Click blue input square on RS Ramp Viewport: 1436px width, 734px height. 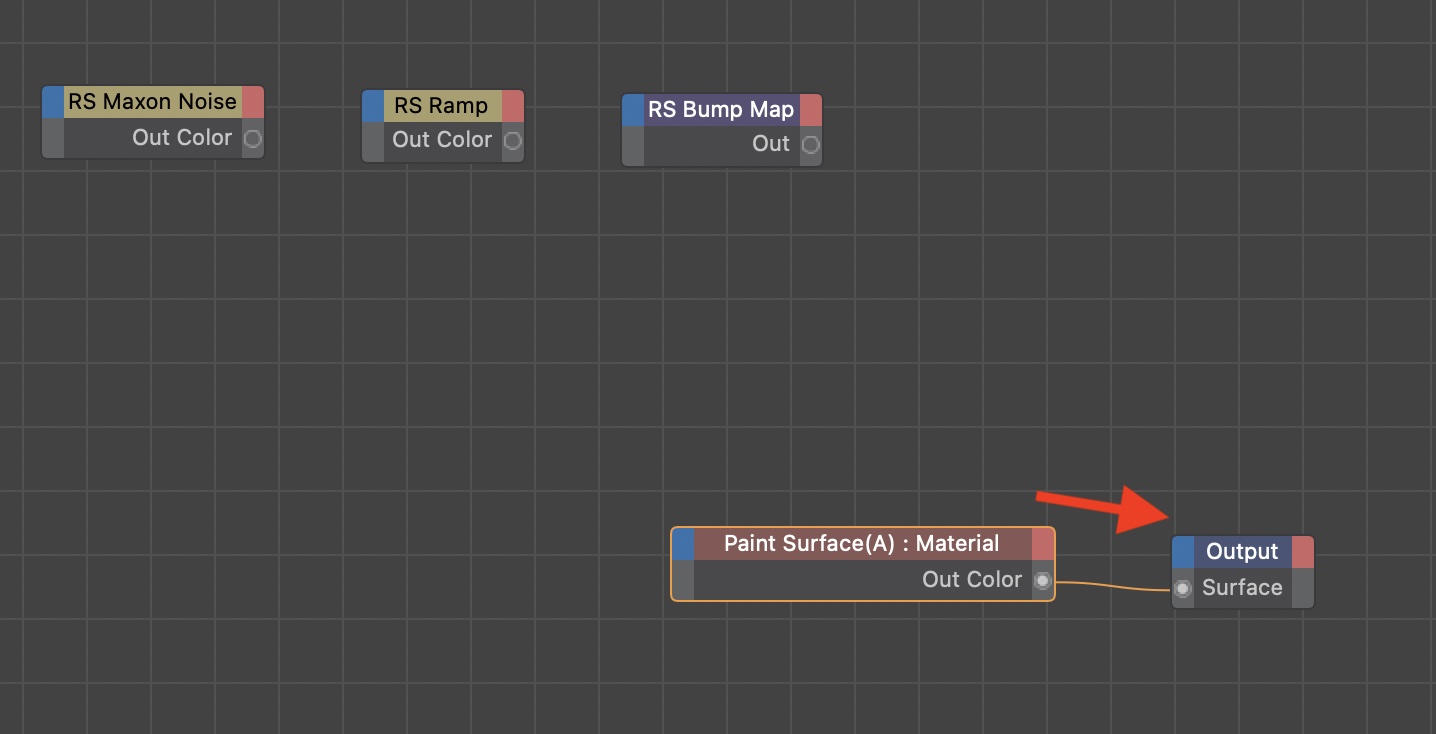[x=373, y=106]
